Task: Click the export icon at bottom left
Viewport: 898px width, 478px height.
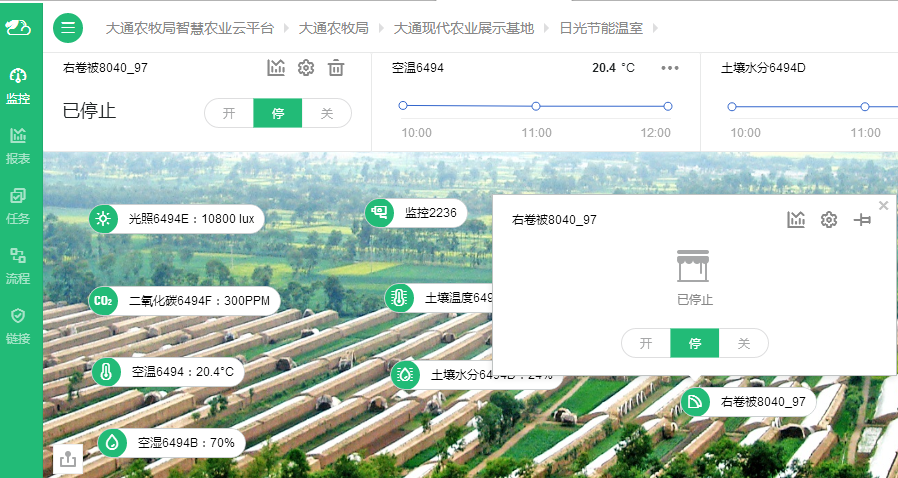Action: pyautogui.click(x=68, y=459)
